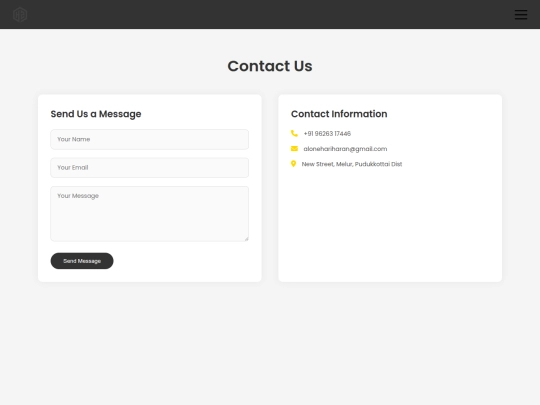Click phone number +91 96263 17446

pyautogui.click(x=327, y=134)
